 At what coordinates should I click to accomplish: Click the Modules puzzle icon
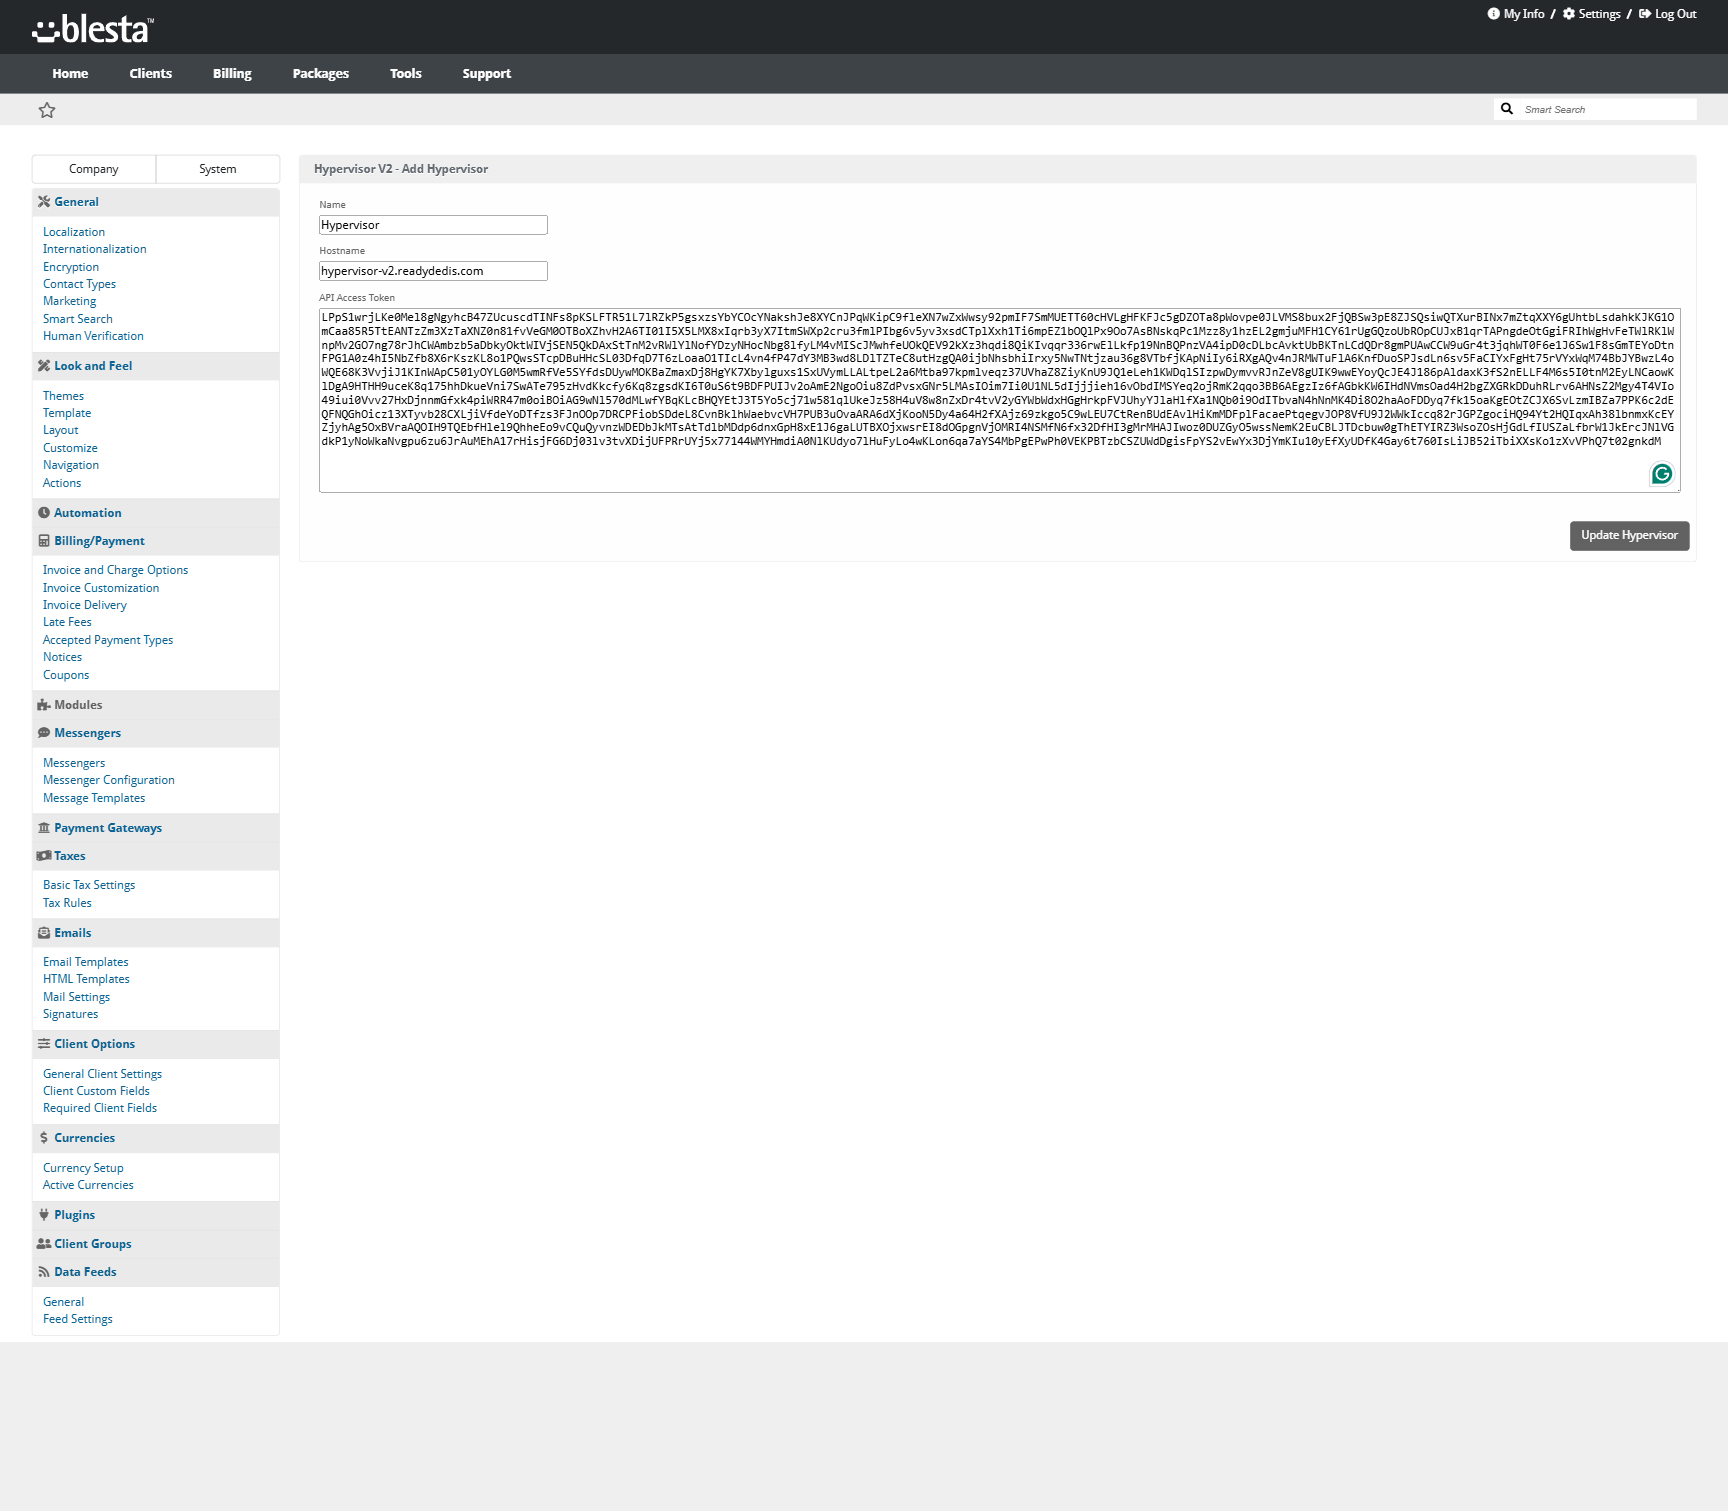(x=44, y=705)
